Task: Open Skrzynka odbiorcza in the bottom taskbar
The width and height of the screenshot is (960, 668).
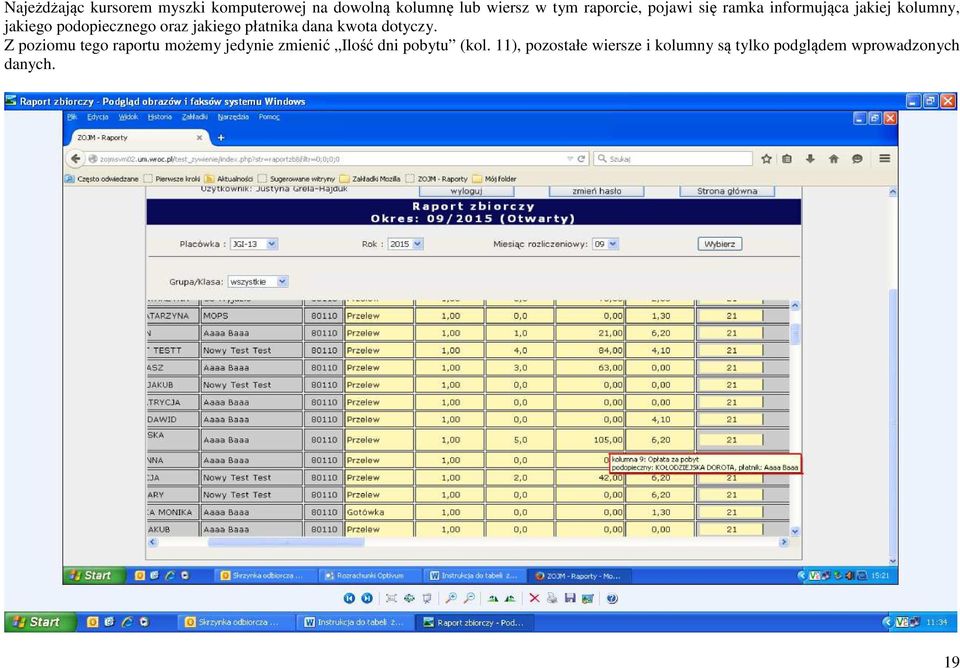Action: click(236, 622)
